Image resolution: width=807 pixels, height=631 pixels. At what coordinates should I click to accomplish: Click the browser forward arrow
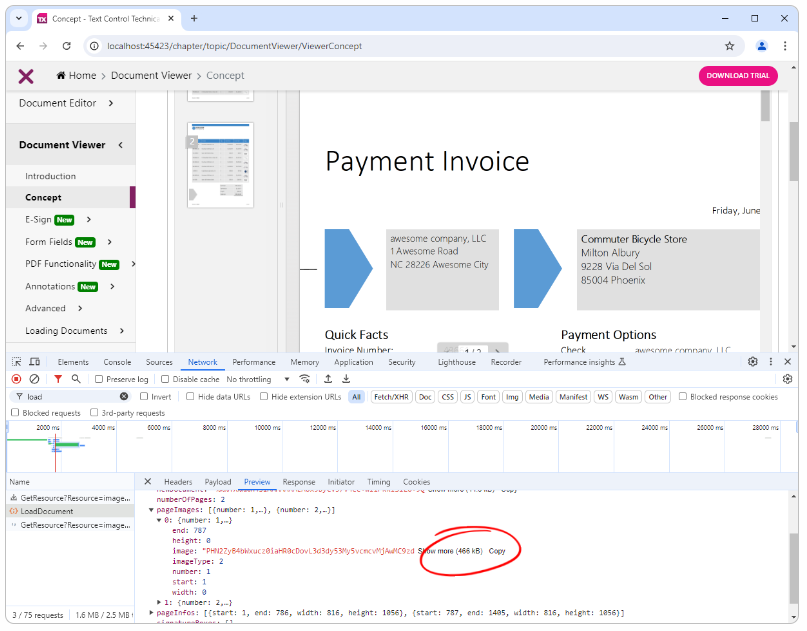43,46
